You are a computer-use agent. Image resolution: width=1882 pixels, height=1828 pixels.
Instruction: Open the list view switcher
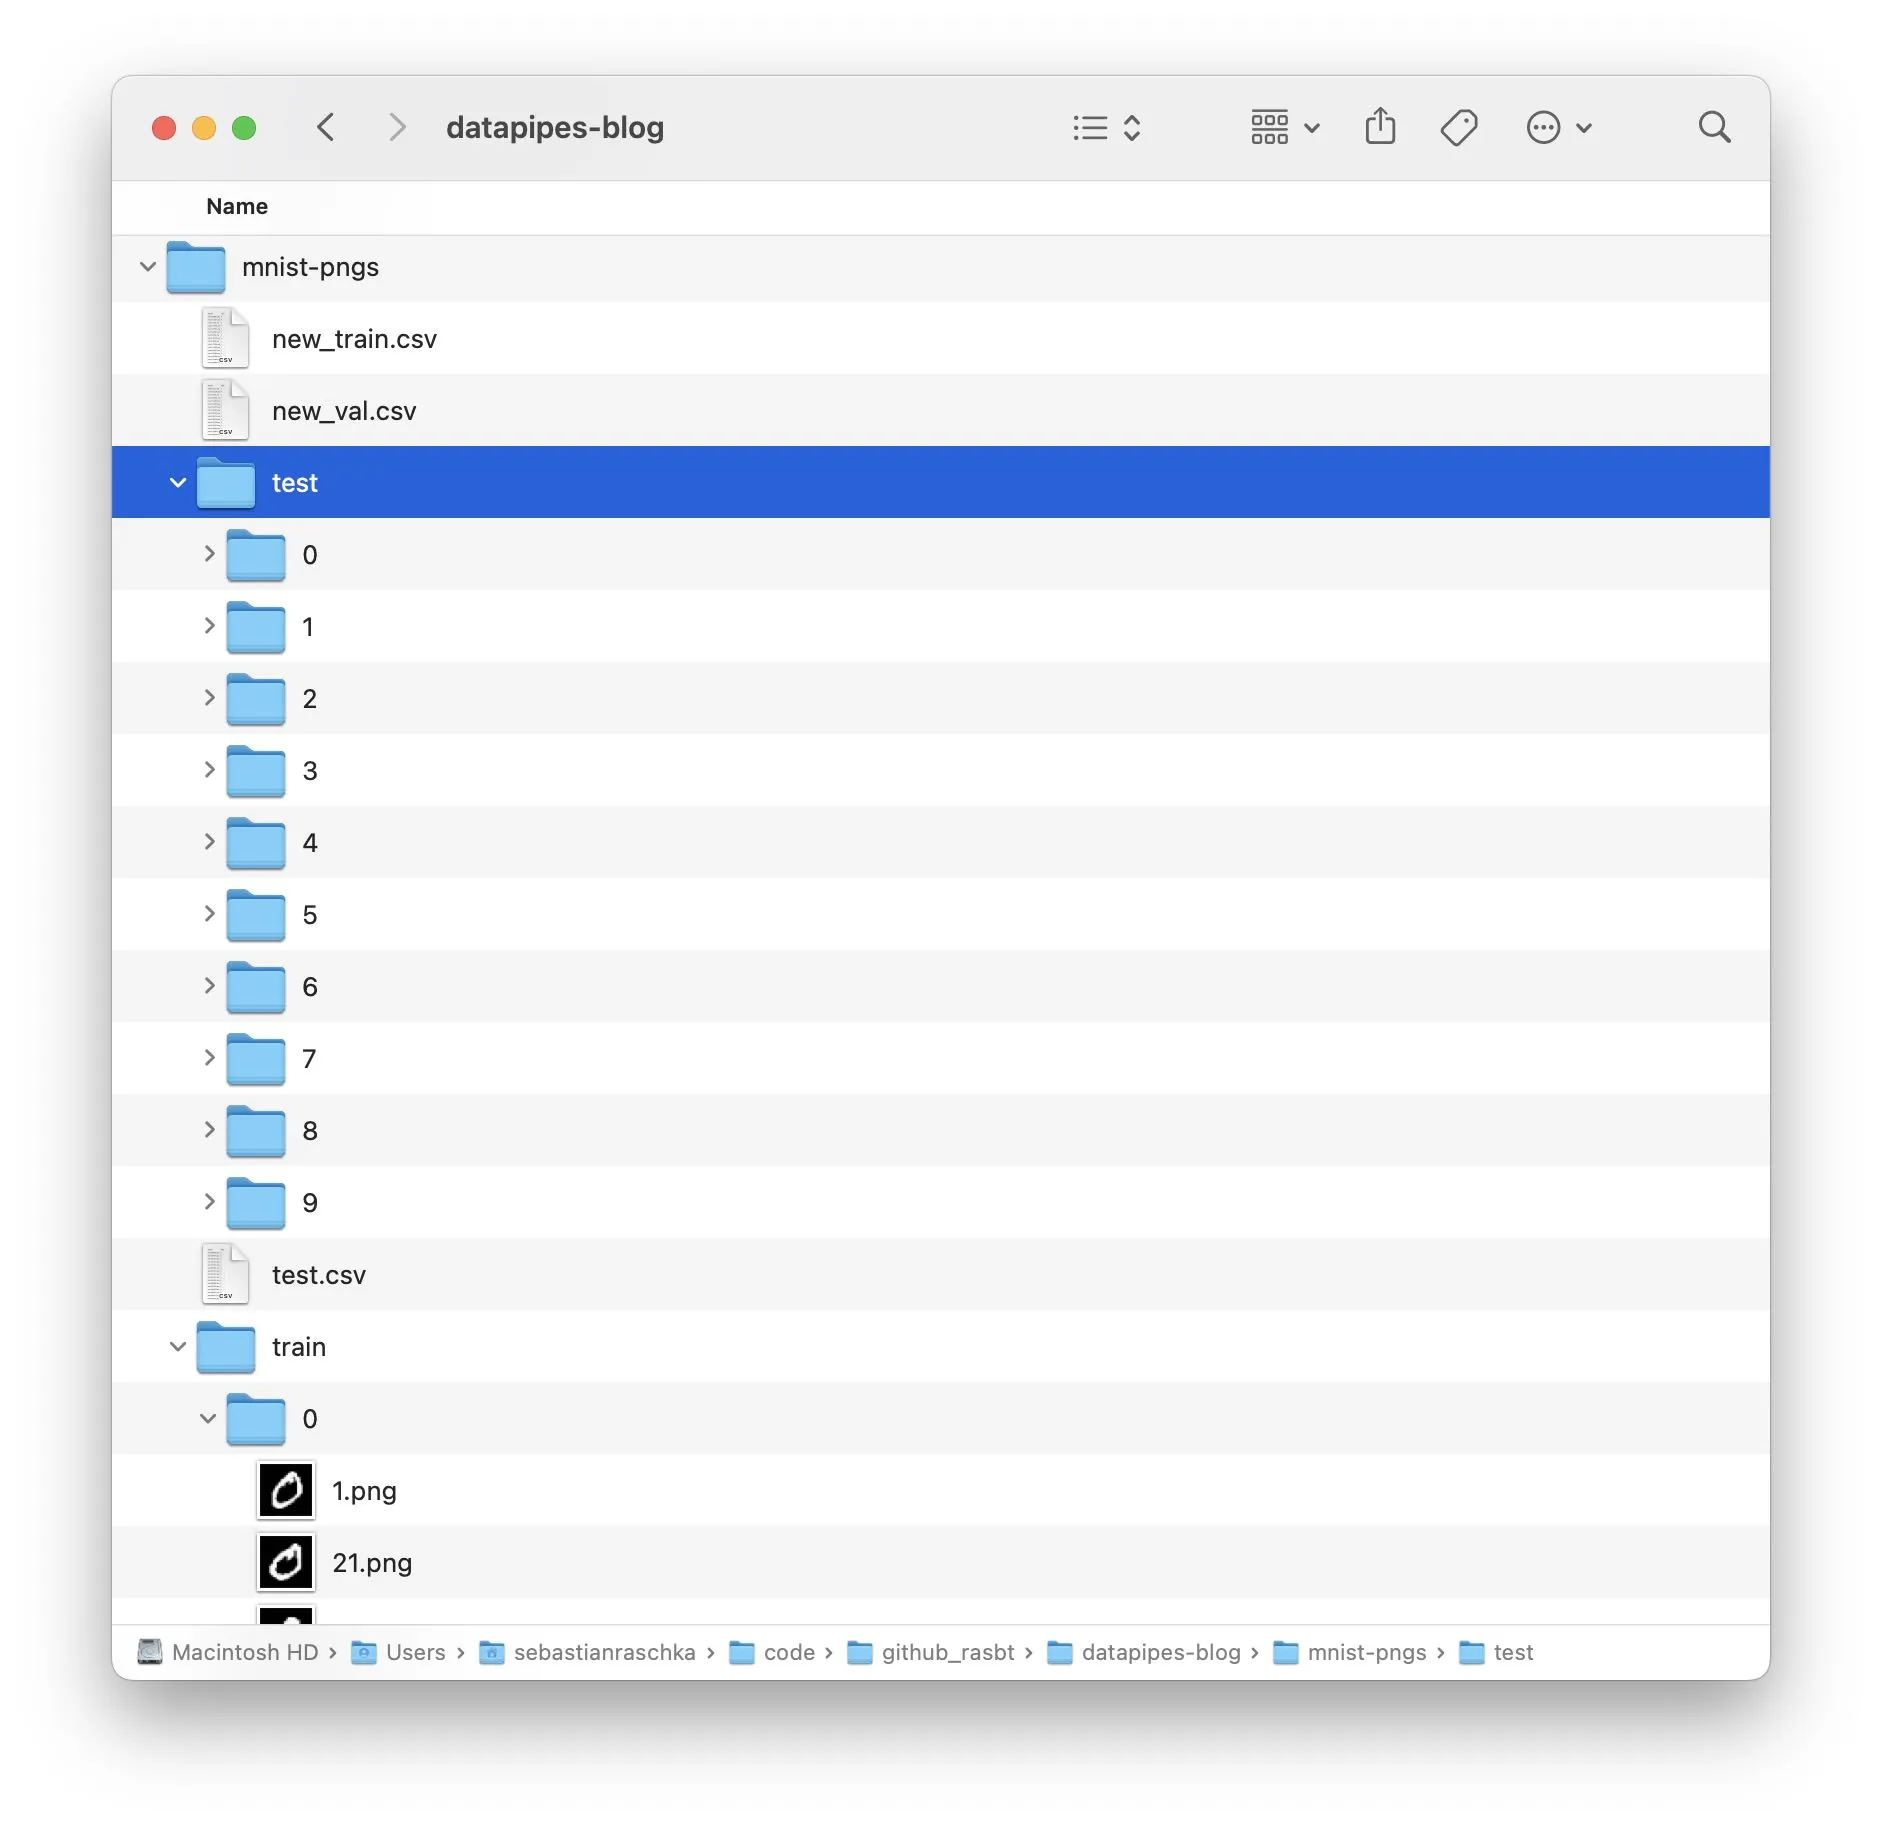1106,127
